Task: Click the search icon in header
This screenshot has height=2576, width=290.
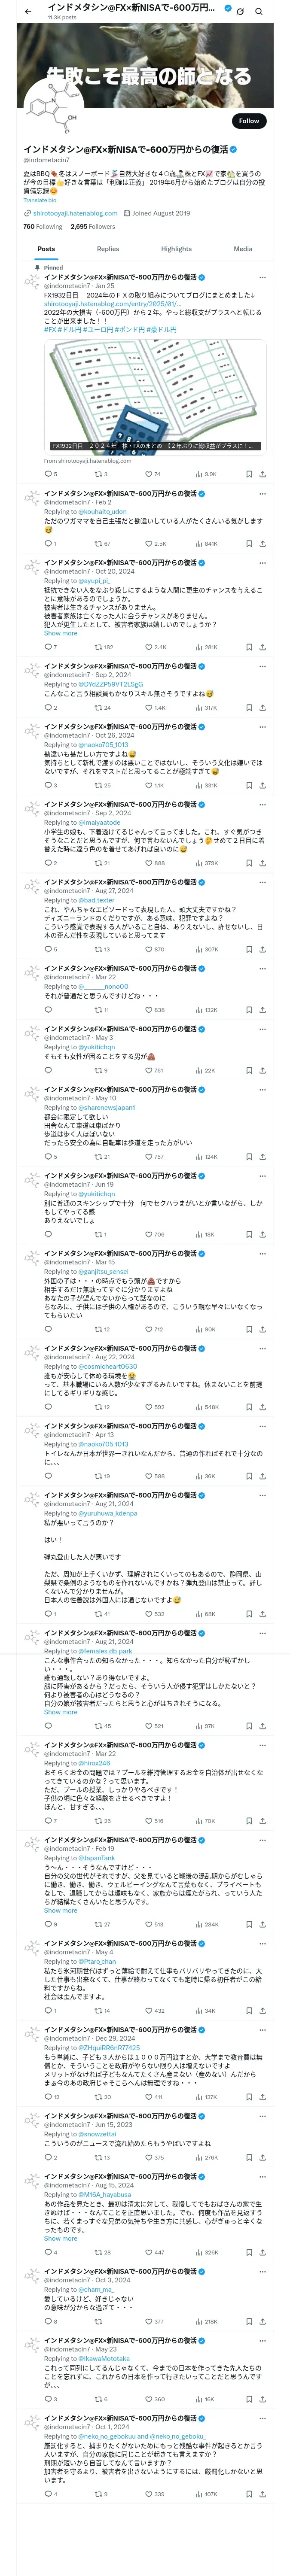Action: click(x=259, y=12)
